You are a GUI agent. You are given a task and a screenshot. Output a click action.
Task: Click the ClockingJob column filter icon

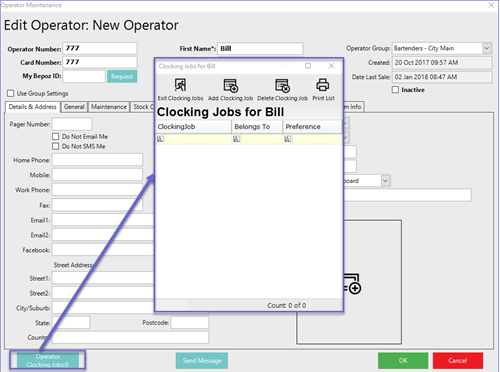160,139
